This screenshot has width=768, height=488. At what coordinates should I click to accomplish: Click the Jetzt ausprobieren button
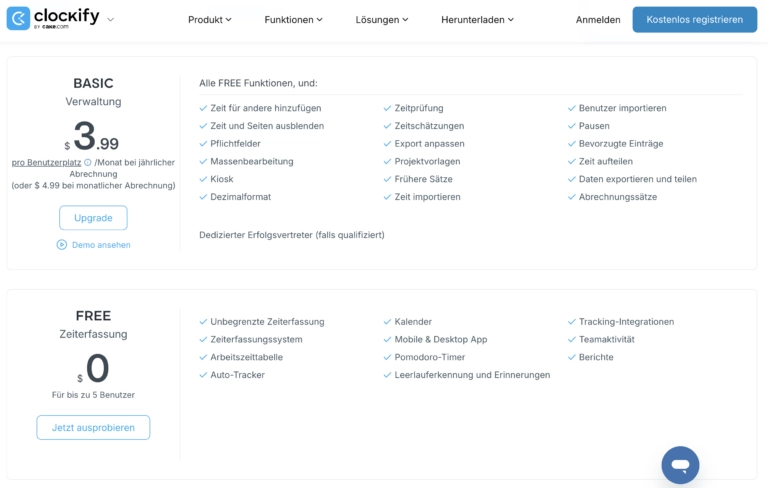[93, 428]
